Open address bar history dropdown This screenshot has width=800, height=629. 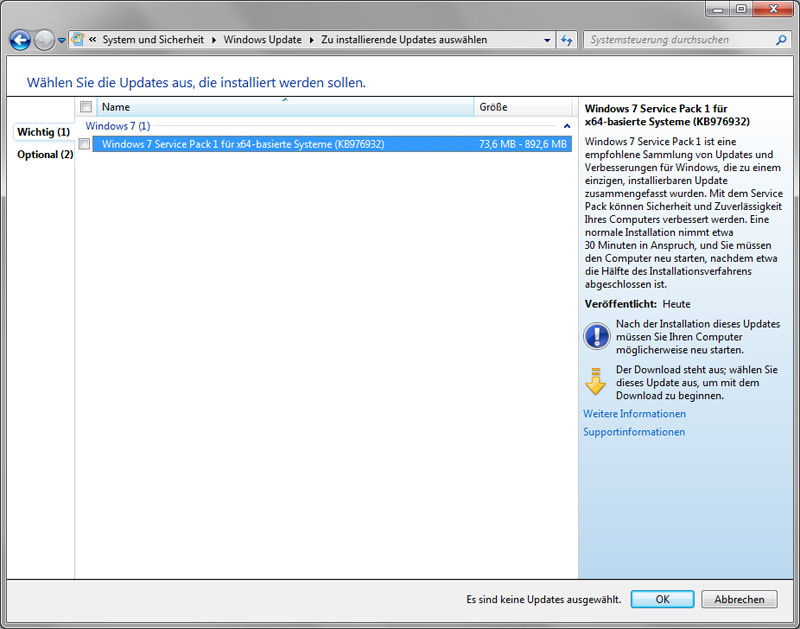click(x=547, y=40)
